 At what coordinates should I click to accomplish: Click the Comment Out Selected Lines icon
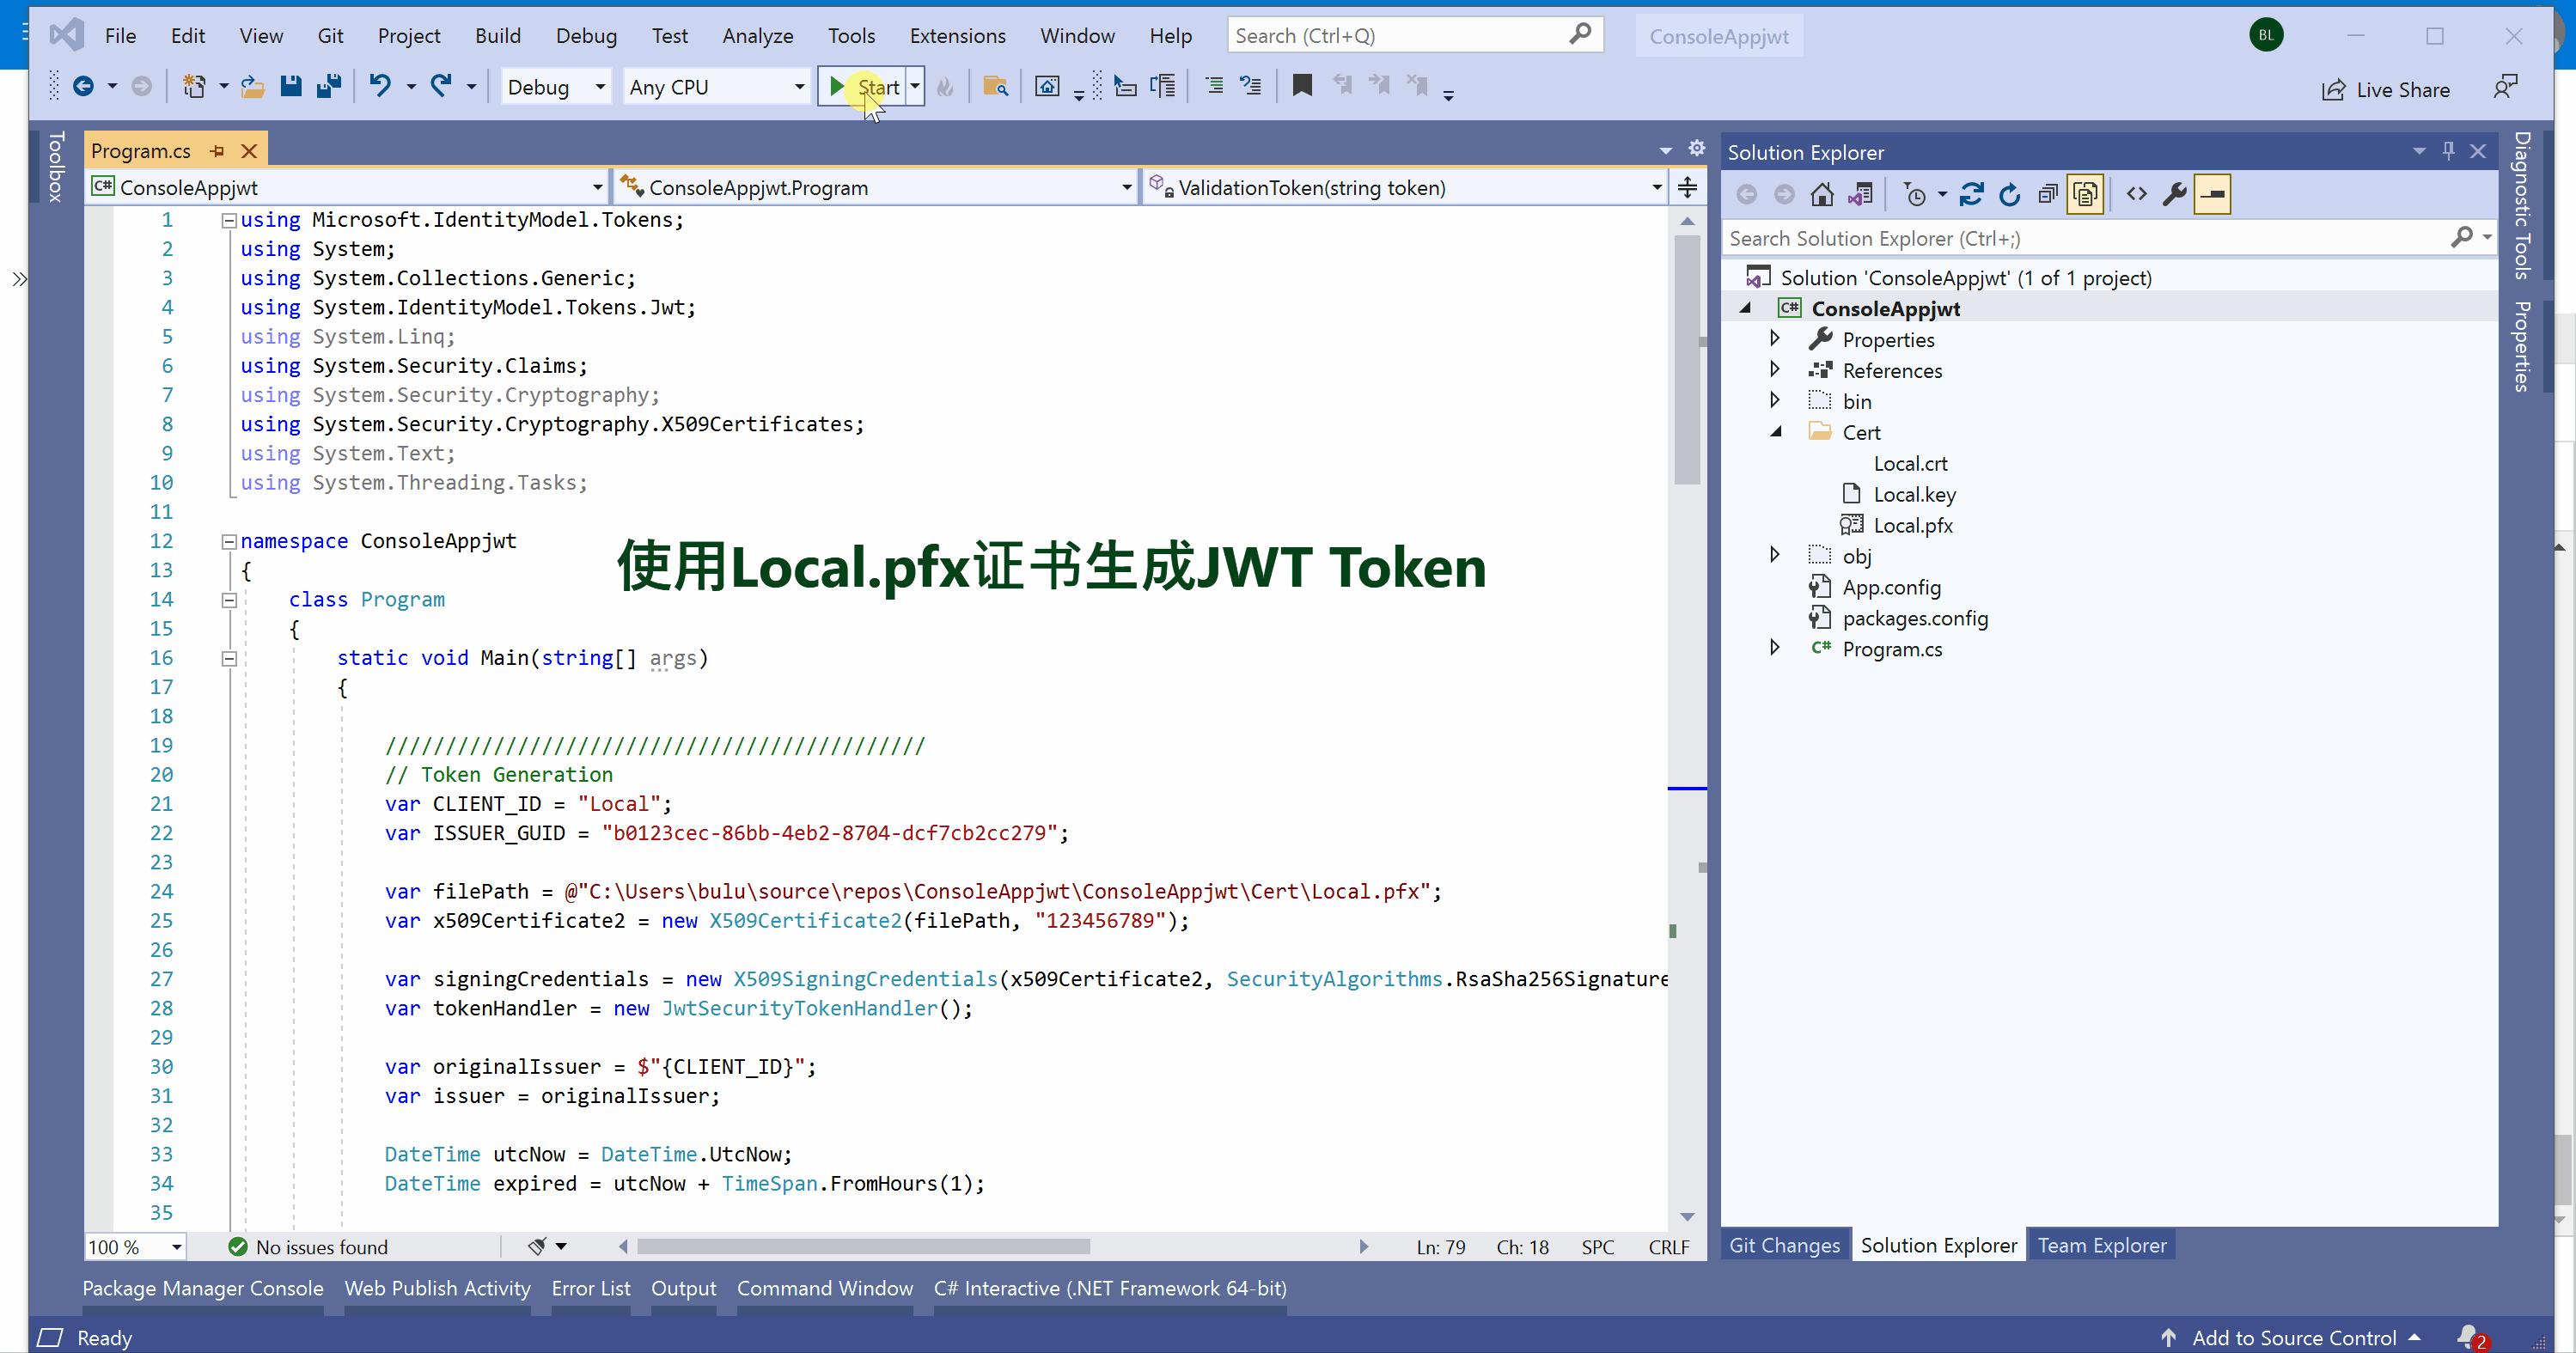pyautogui.click(x=1214, y=87)
